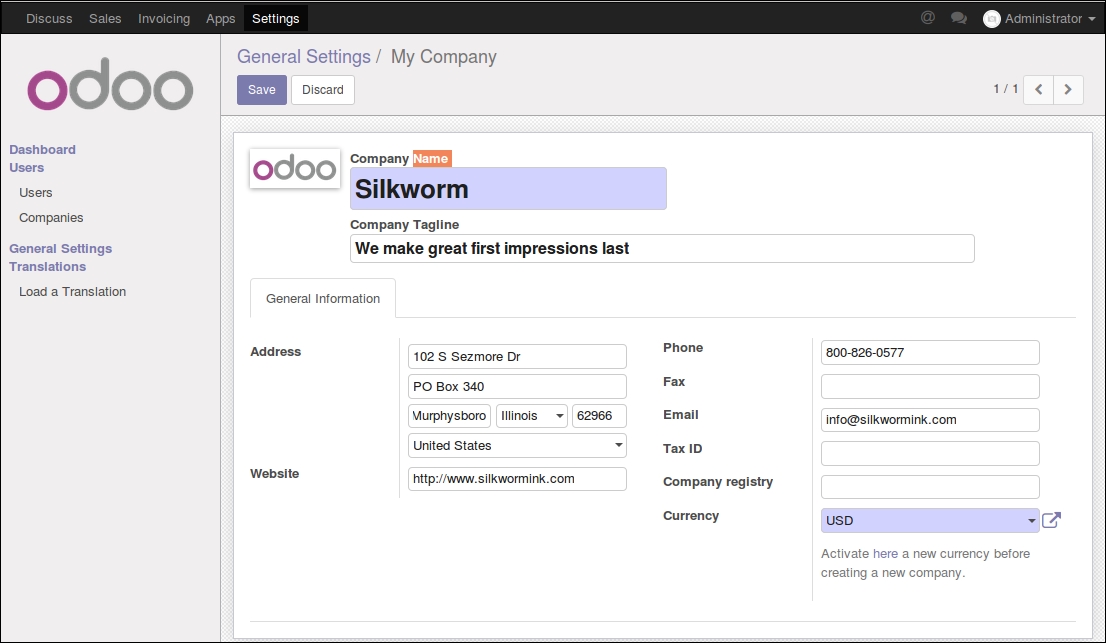
Task: Focus the empty Company registry field
Action: (930, 486)
